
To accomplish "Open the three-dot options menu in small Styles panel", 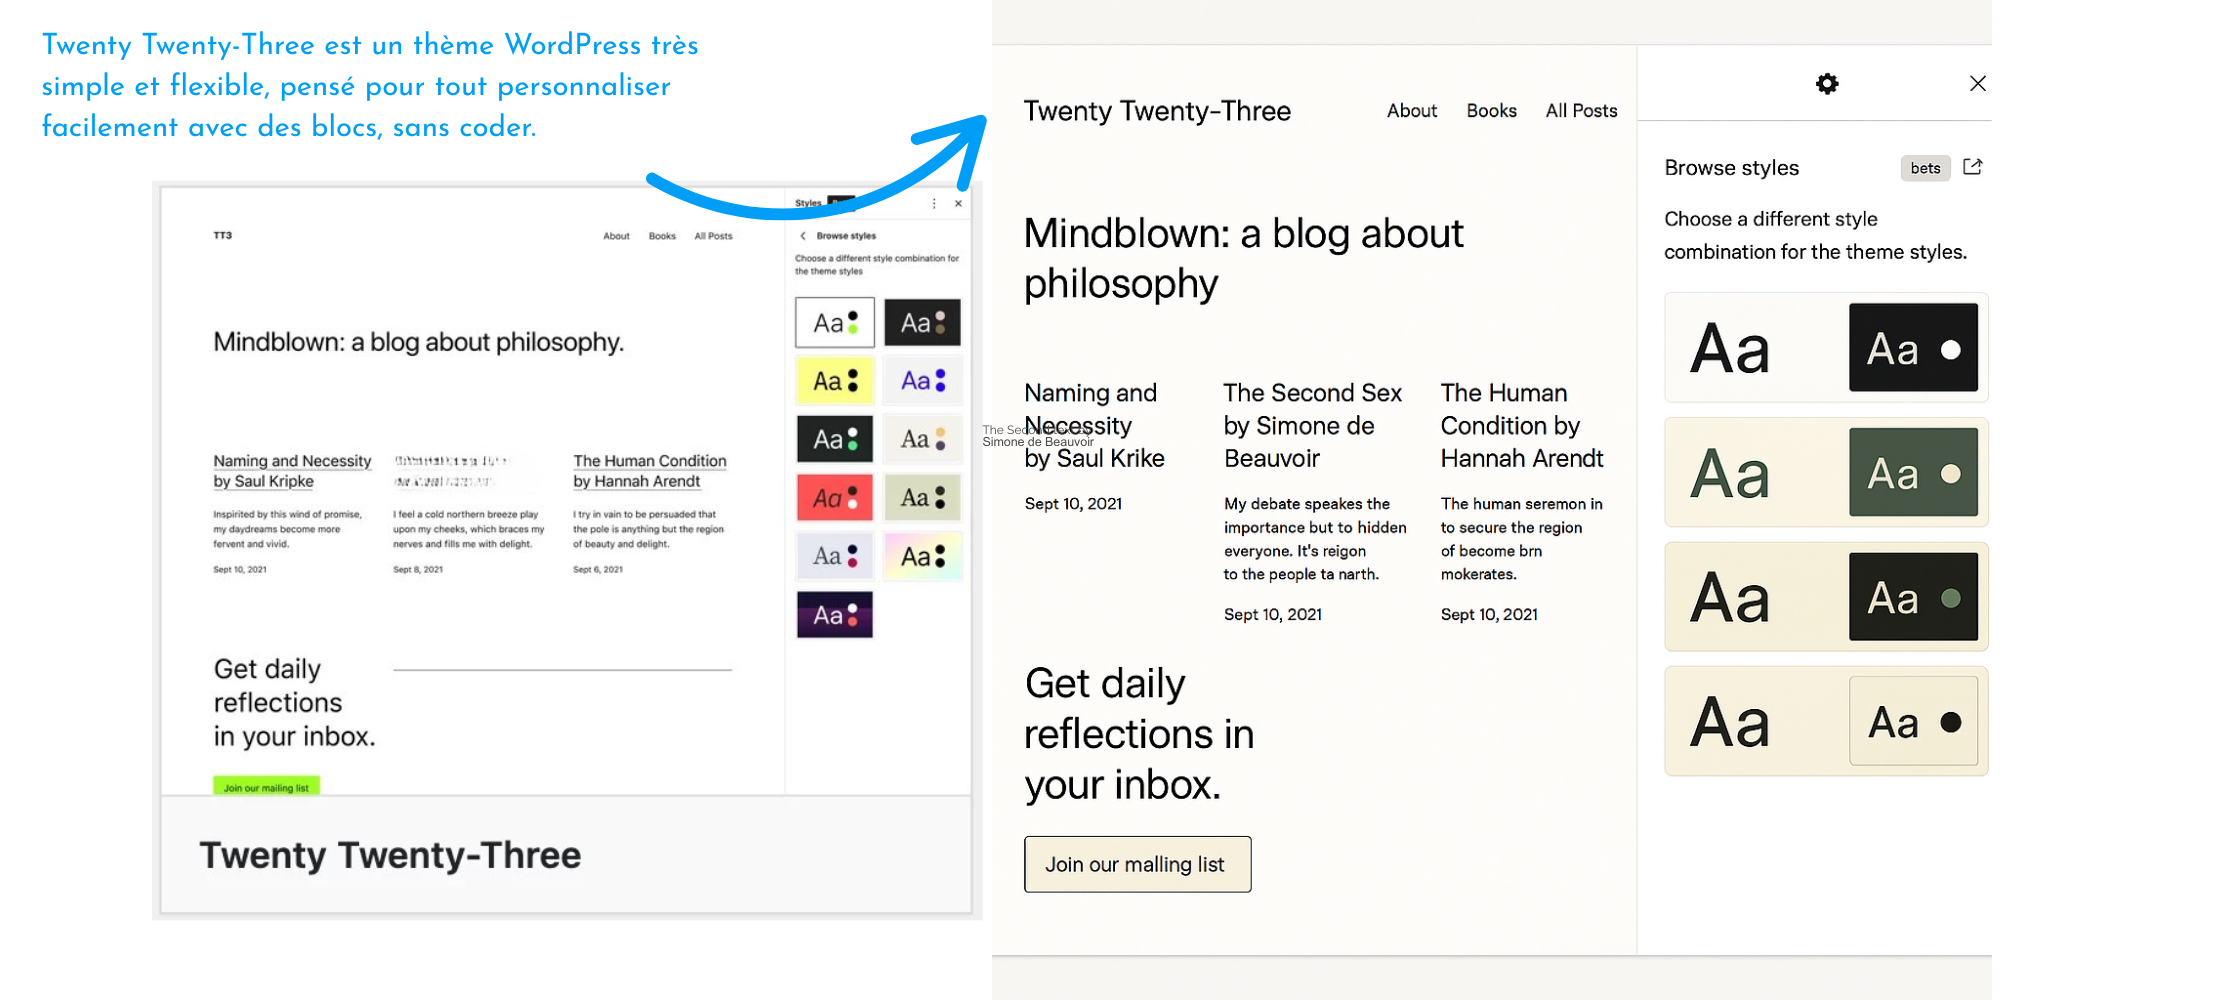I will [x=934, y=203].
